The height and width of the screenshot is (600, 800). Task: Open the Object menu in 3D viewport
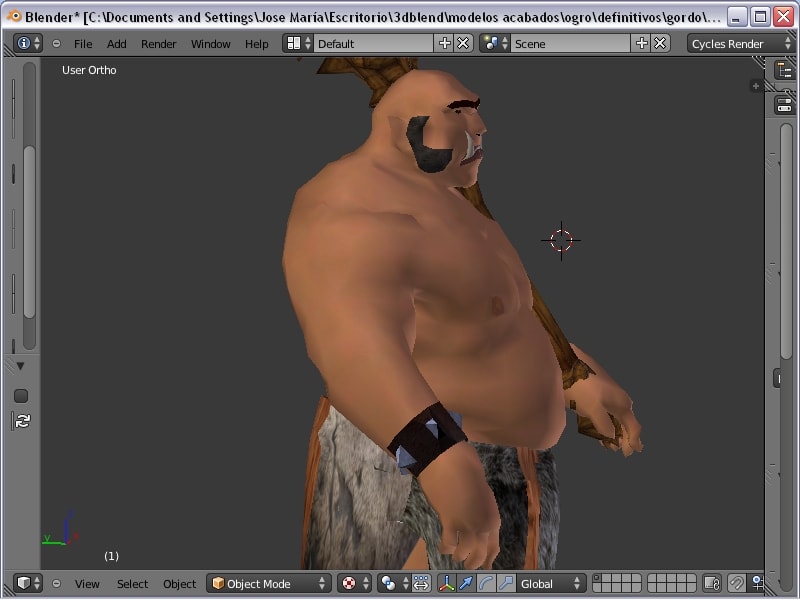pos(179,584)
